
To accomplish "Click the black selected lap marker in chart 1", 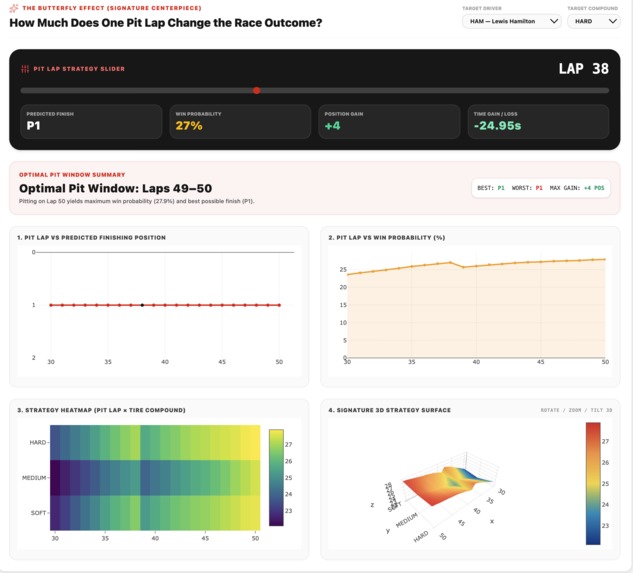I will [142, 305].
